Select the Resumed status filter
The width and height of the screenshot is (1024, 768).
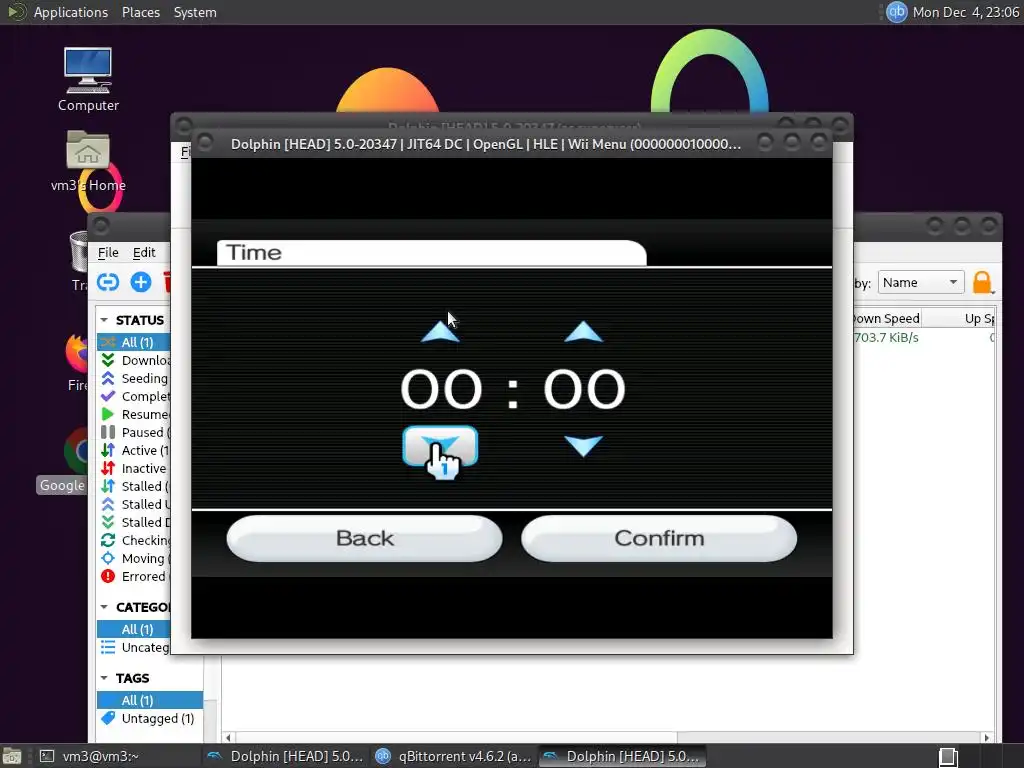(x=134, y=415)
